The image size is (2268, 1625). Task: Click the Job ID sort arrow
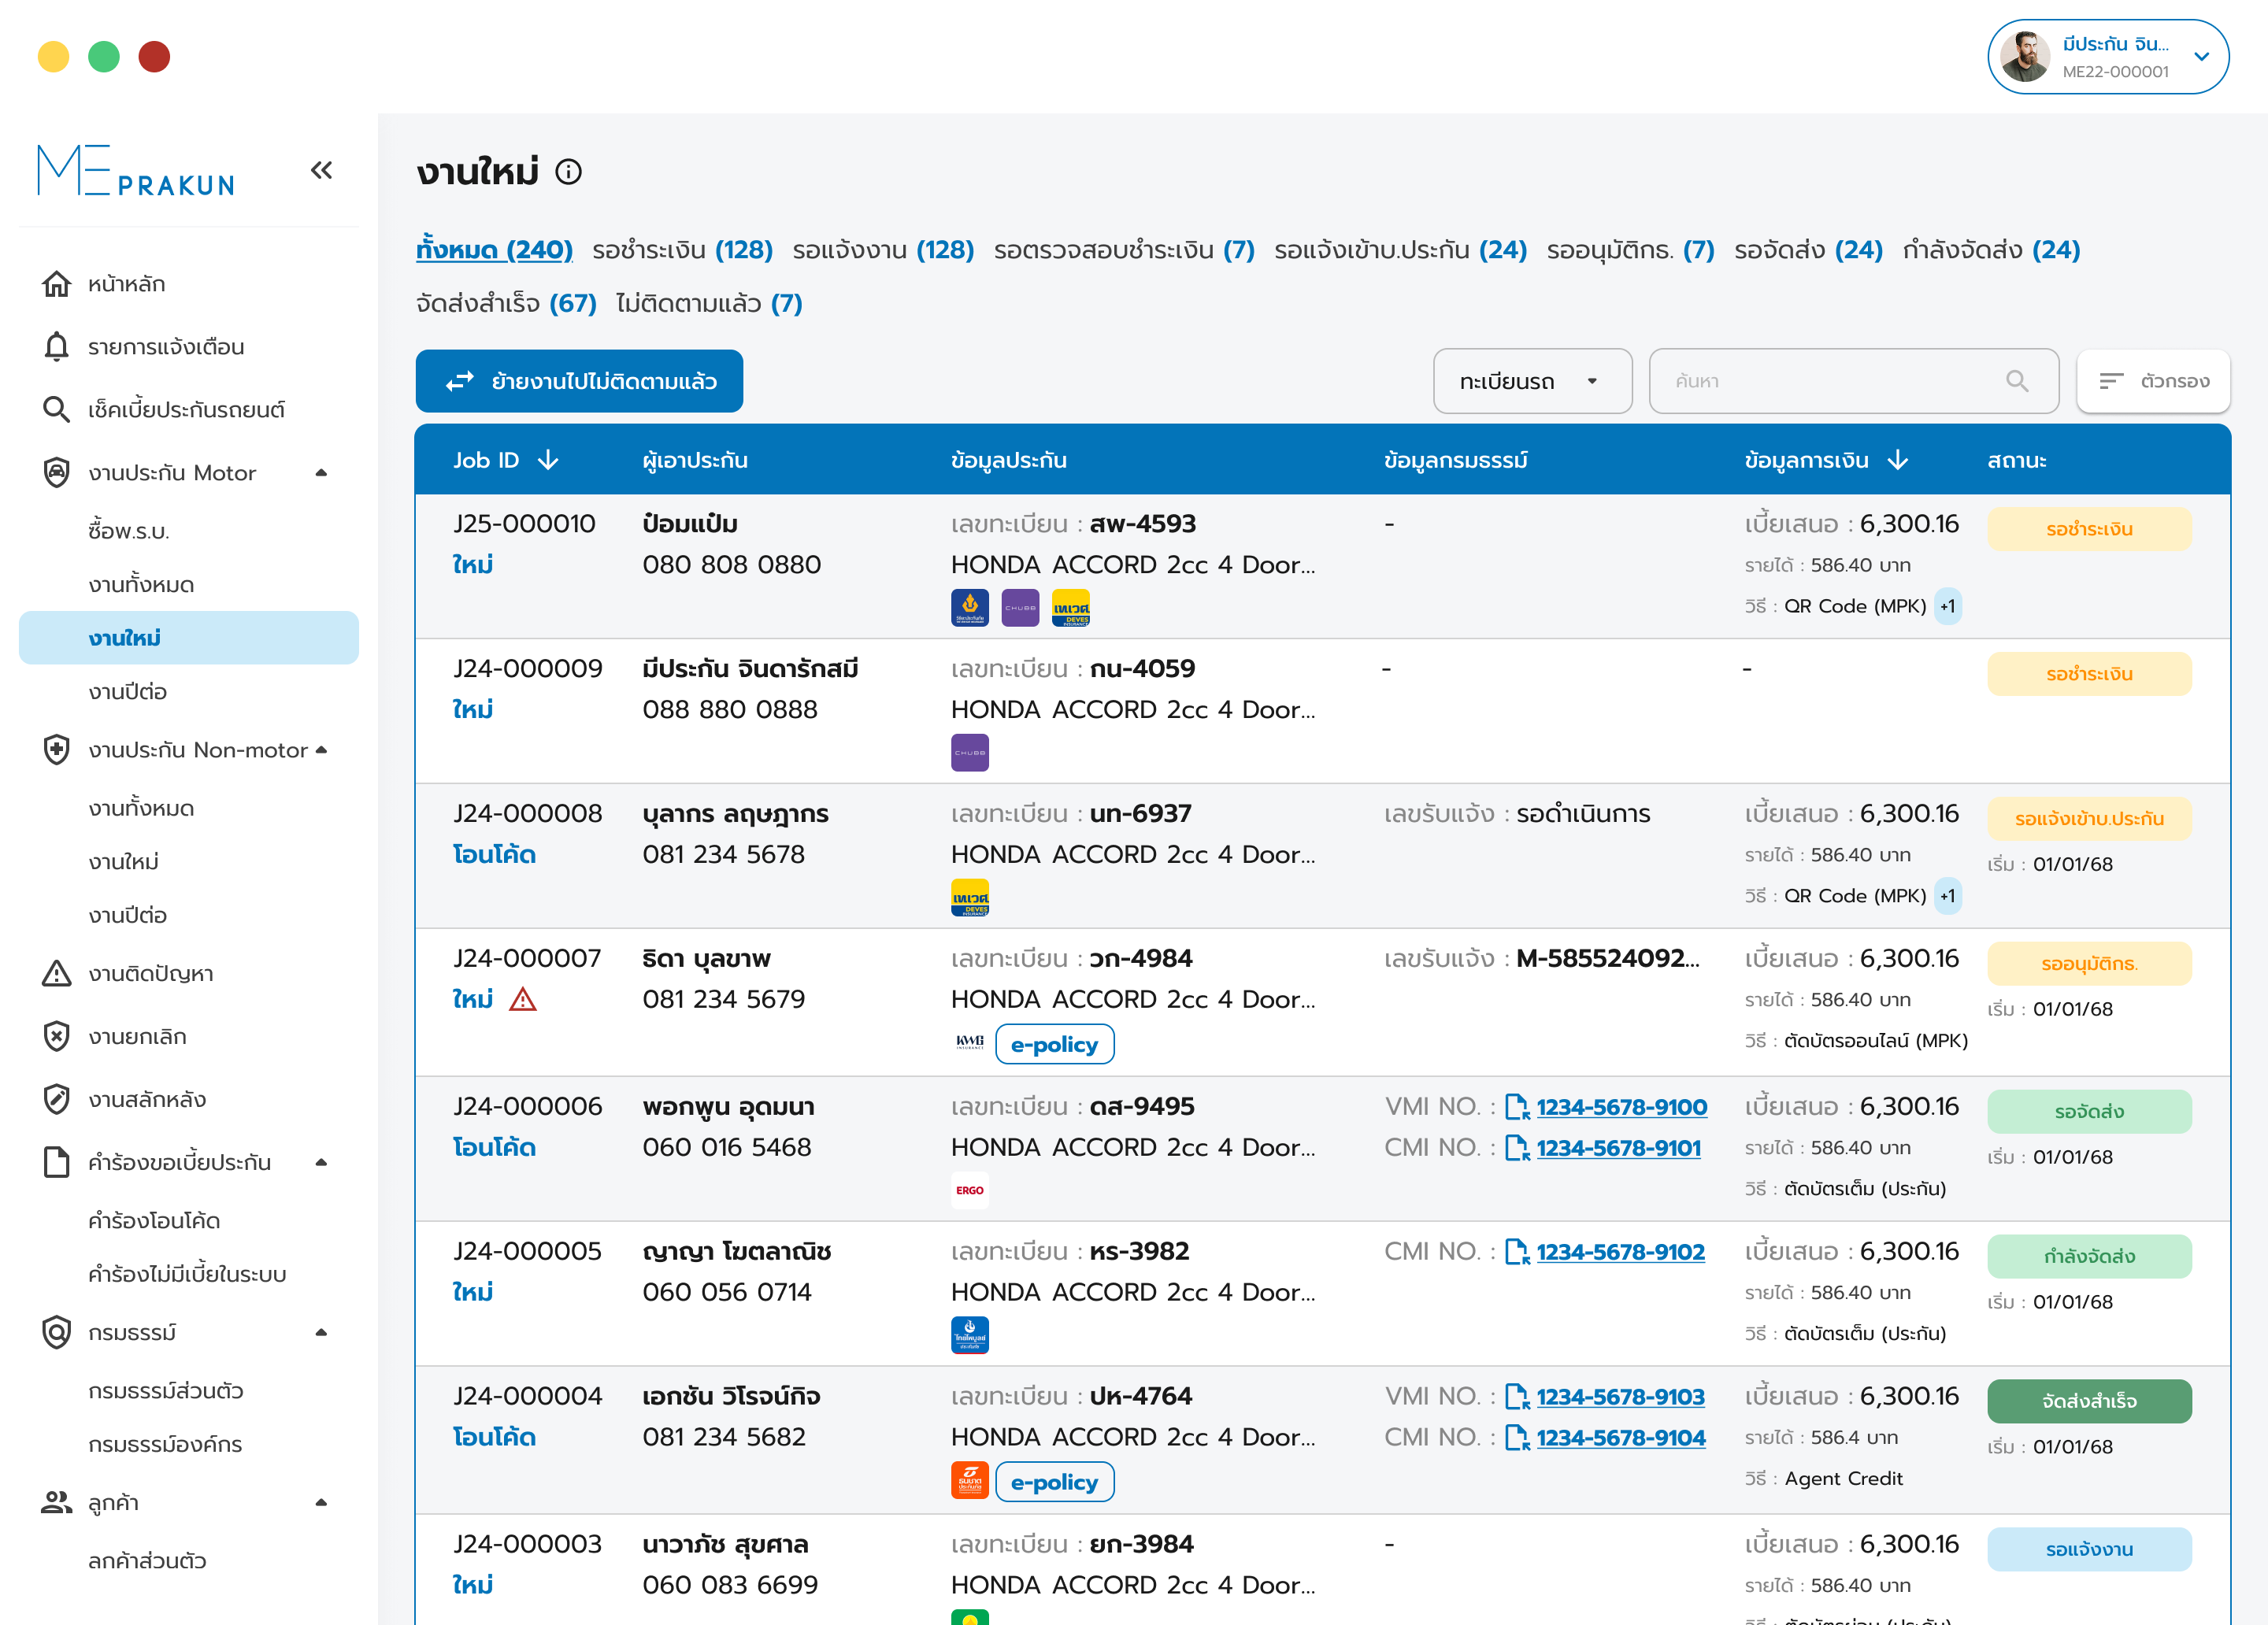[548, 460]
